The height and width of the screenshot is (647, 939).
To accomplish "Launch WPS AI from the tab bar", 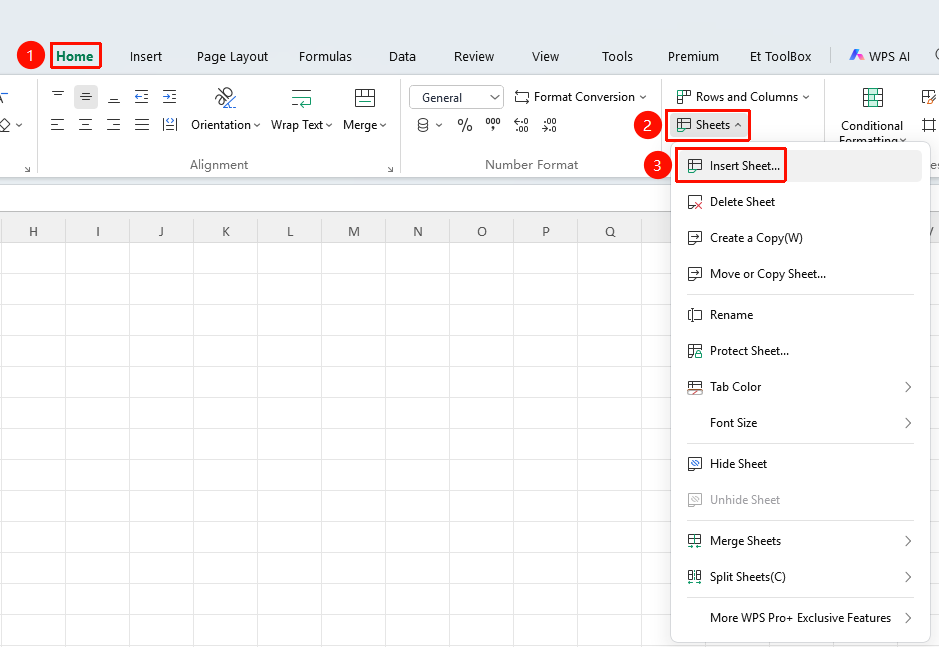I will click(879, 56).
